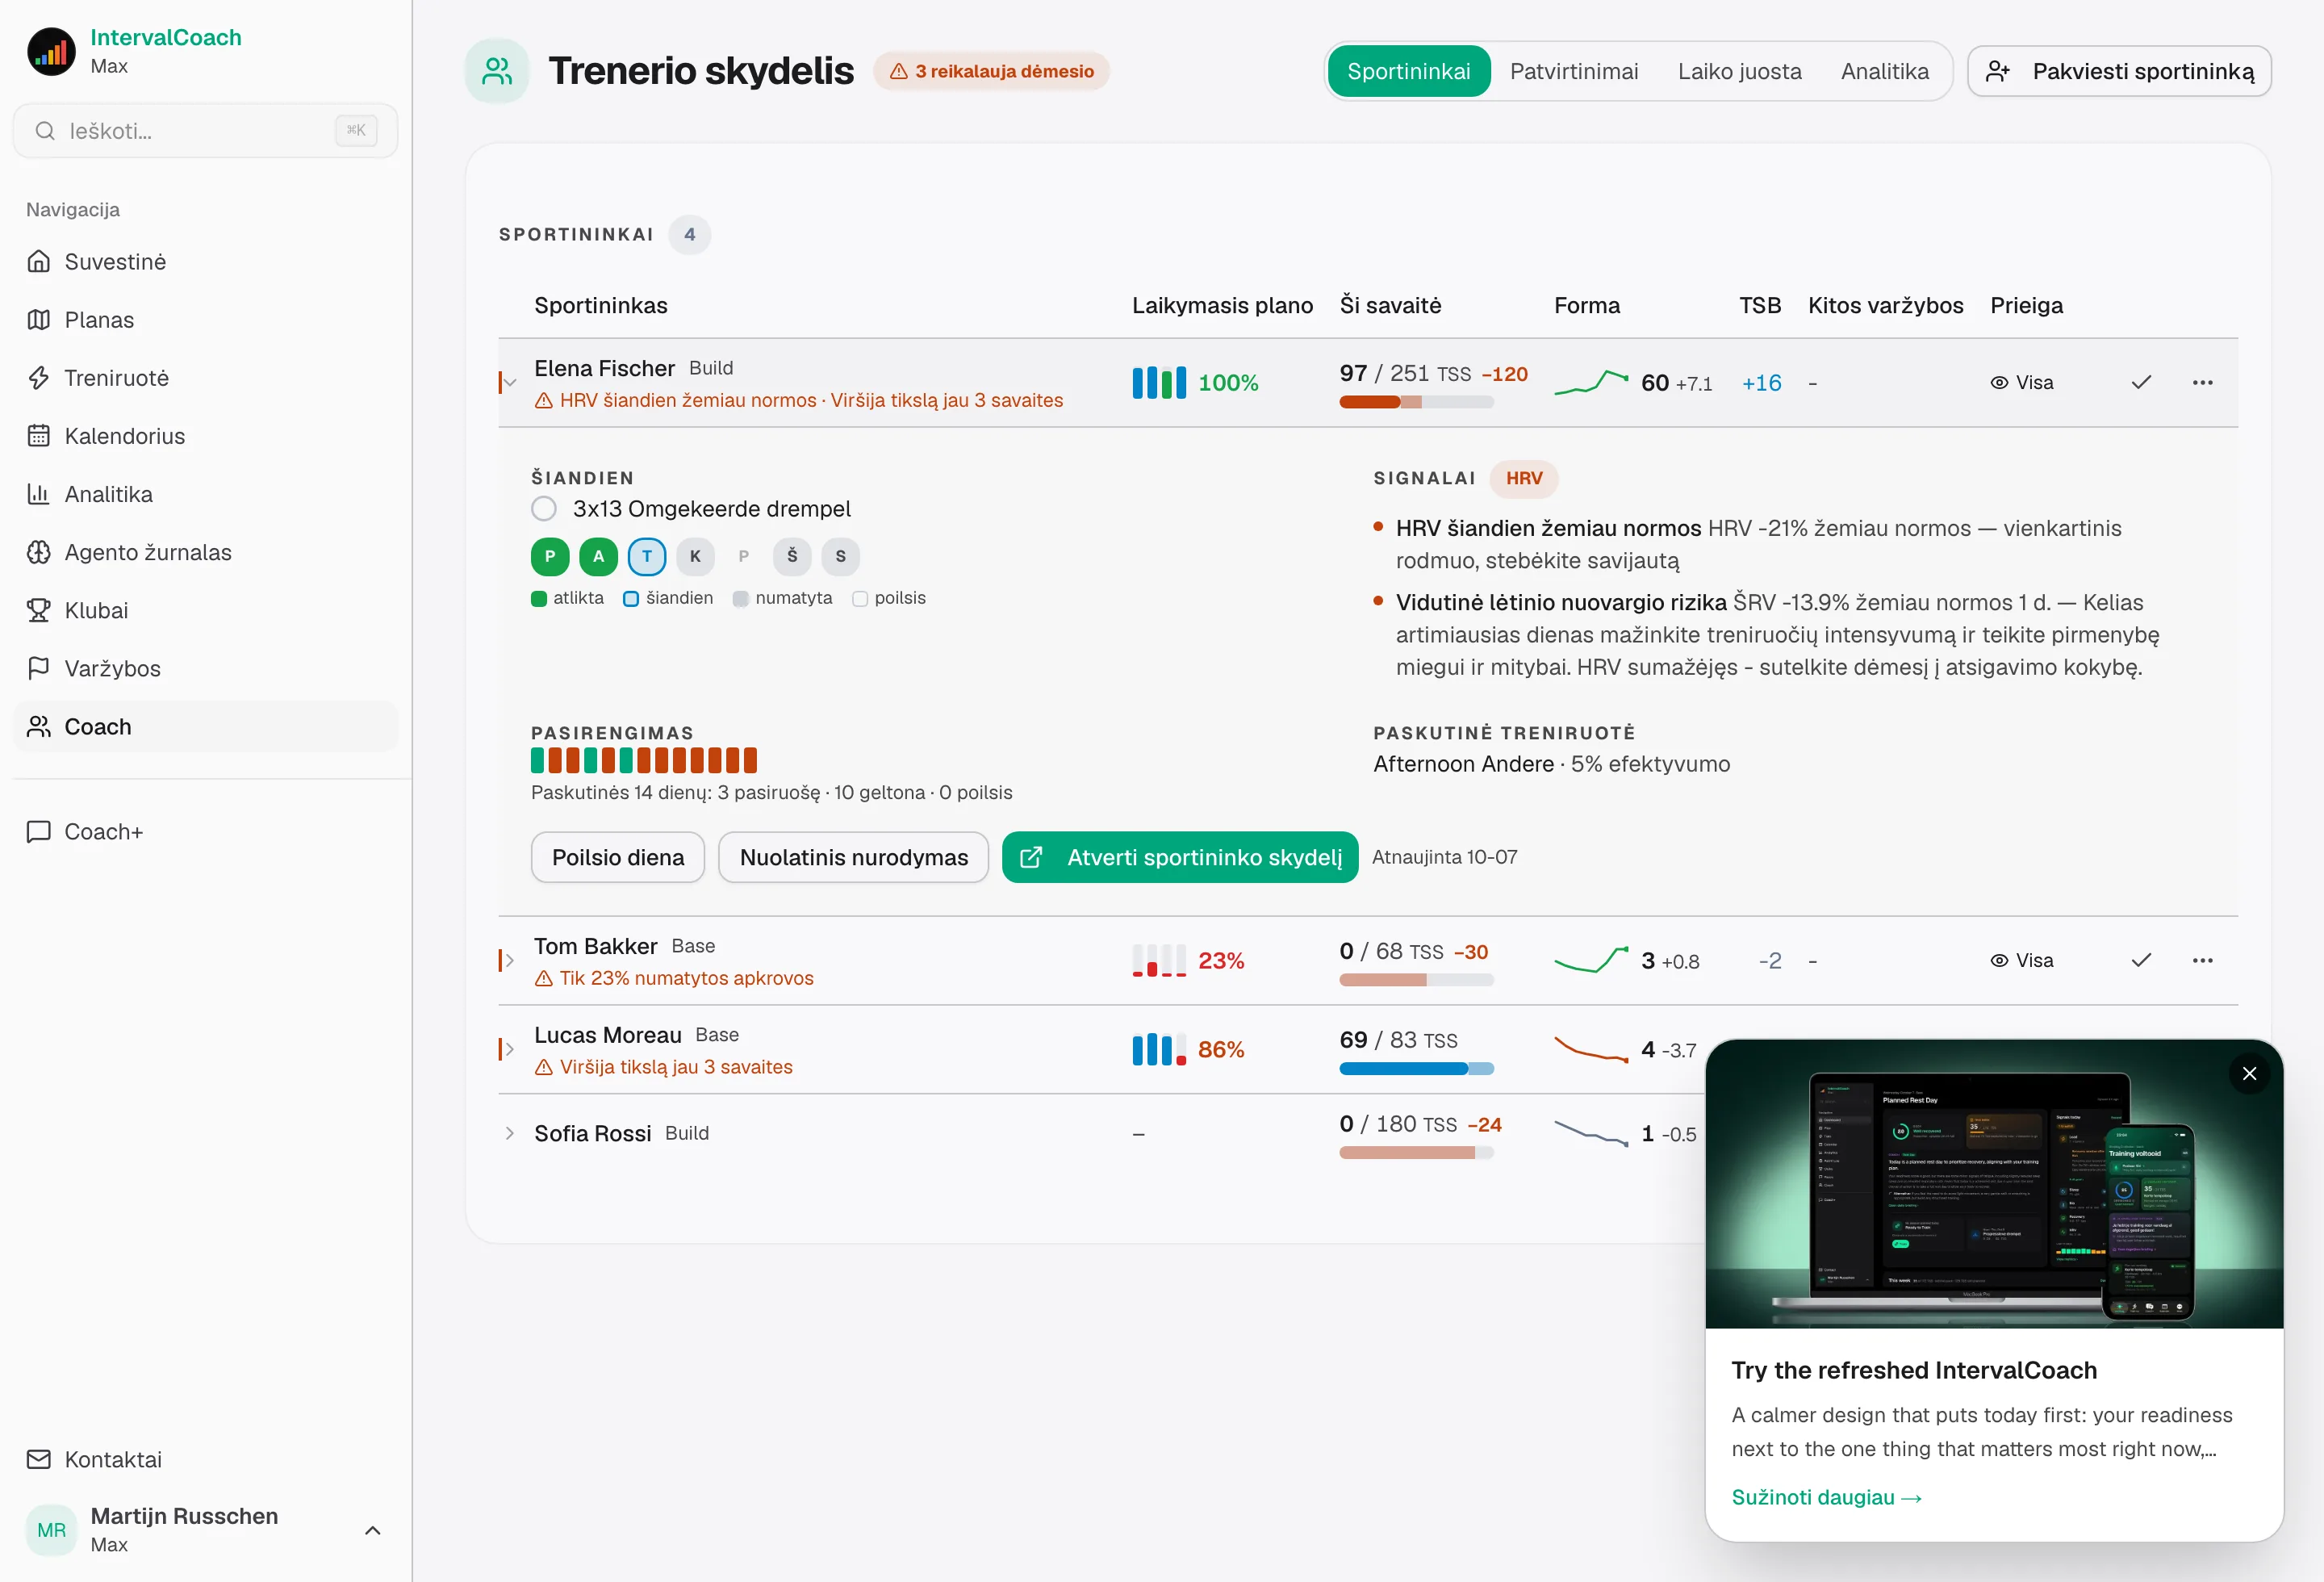This screenshot has width=2324, height=1582.
Task: Select the T (today) day circle
Action: (647, 557)
